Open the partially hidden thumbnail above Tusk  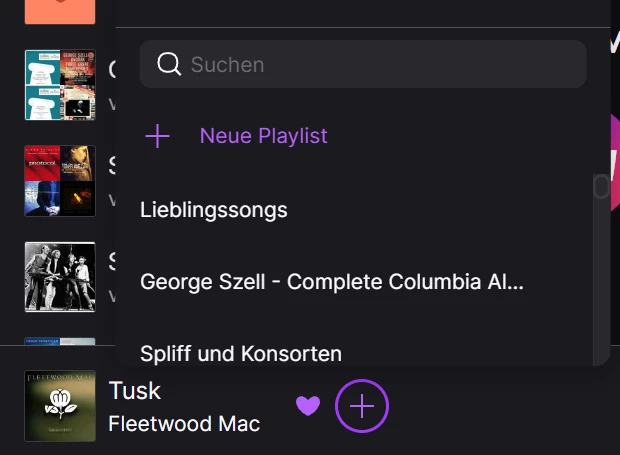(x=60, y=341)
